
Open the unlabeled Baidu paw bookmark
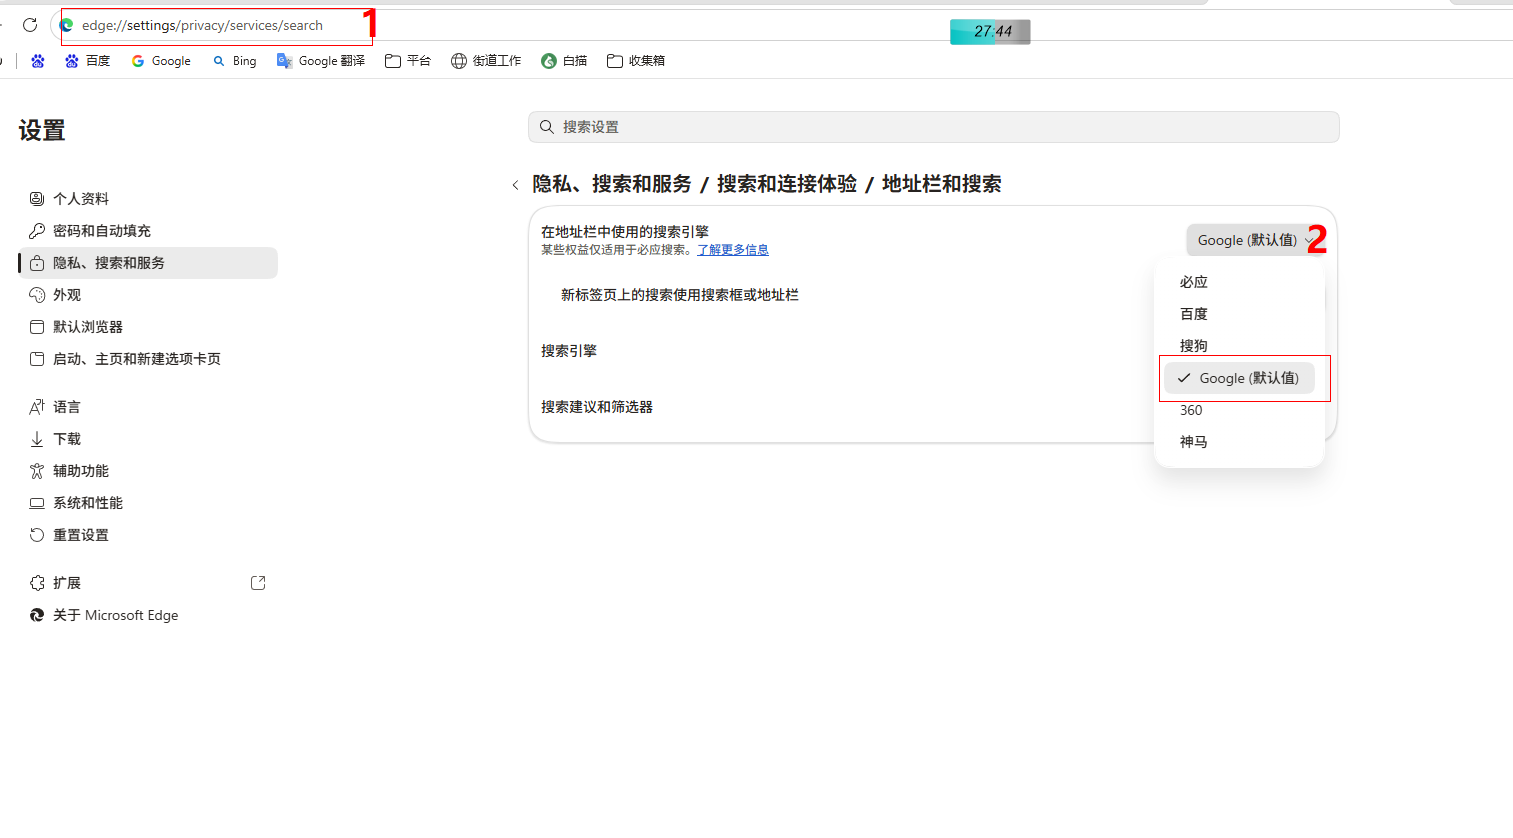point(38,61)
